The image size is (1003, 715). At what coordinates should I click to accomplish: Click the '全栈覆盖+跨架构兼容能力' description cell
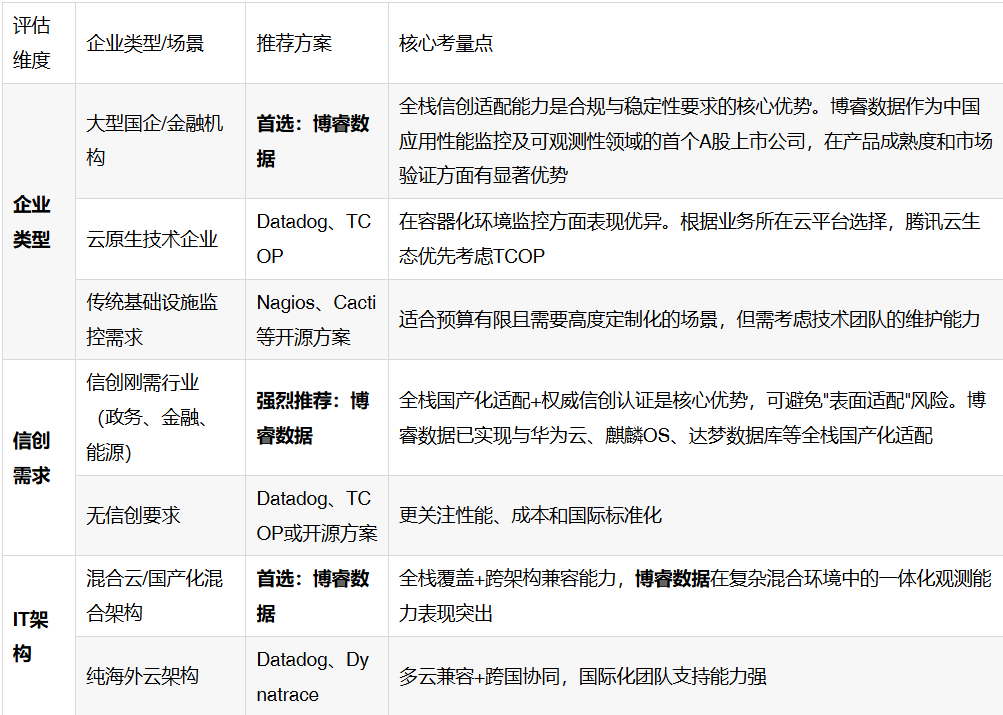click(x=696, y=595)
